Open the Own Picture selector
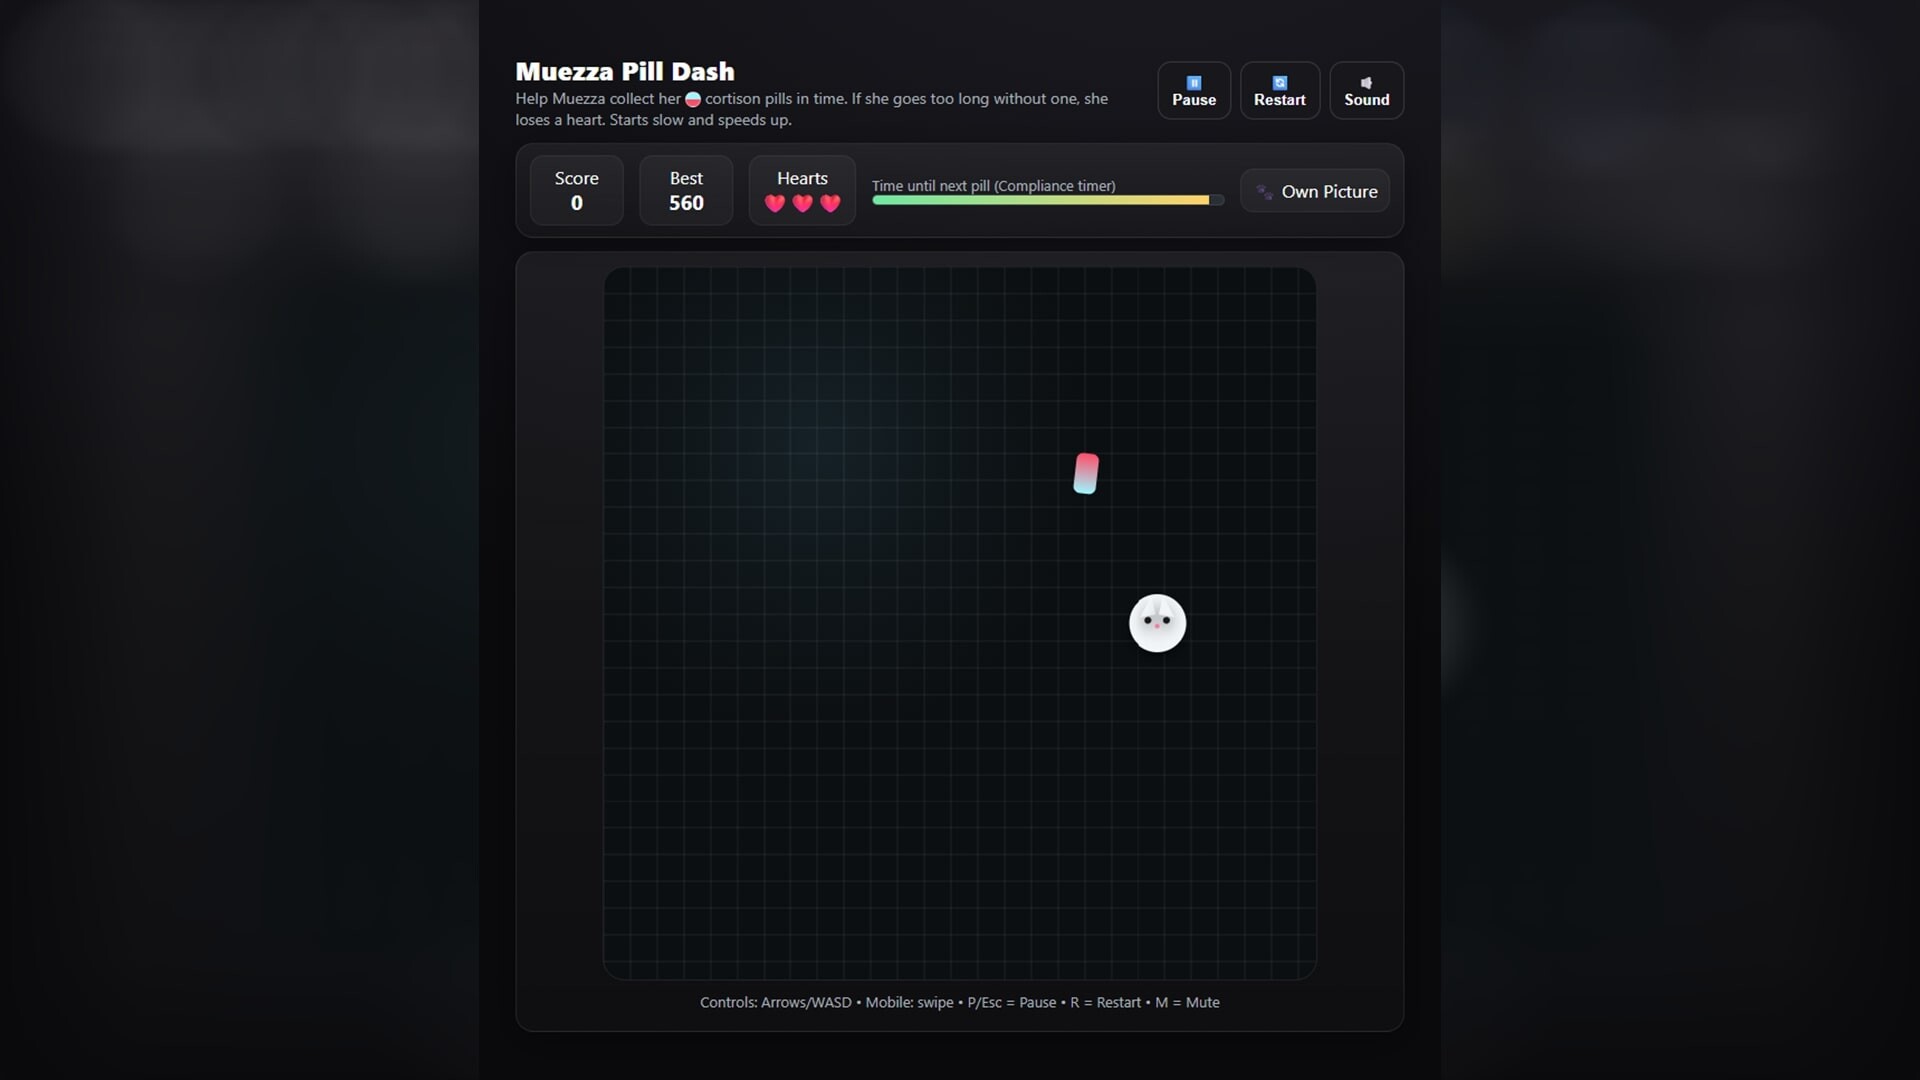The height and width of the screenshot is (1080, 1920). tap(1314, 191)
